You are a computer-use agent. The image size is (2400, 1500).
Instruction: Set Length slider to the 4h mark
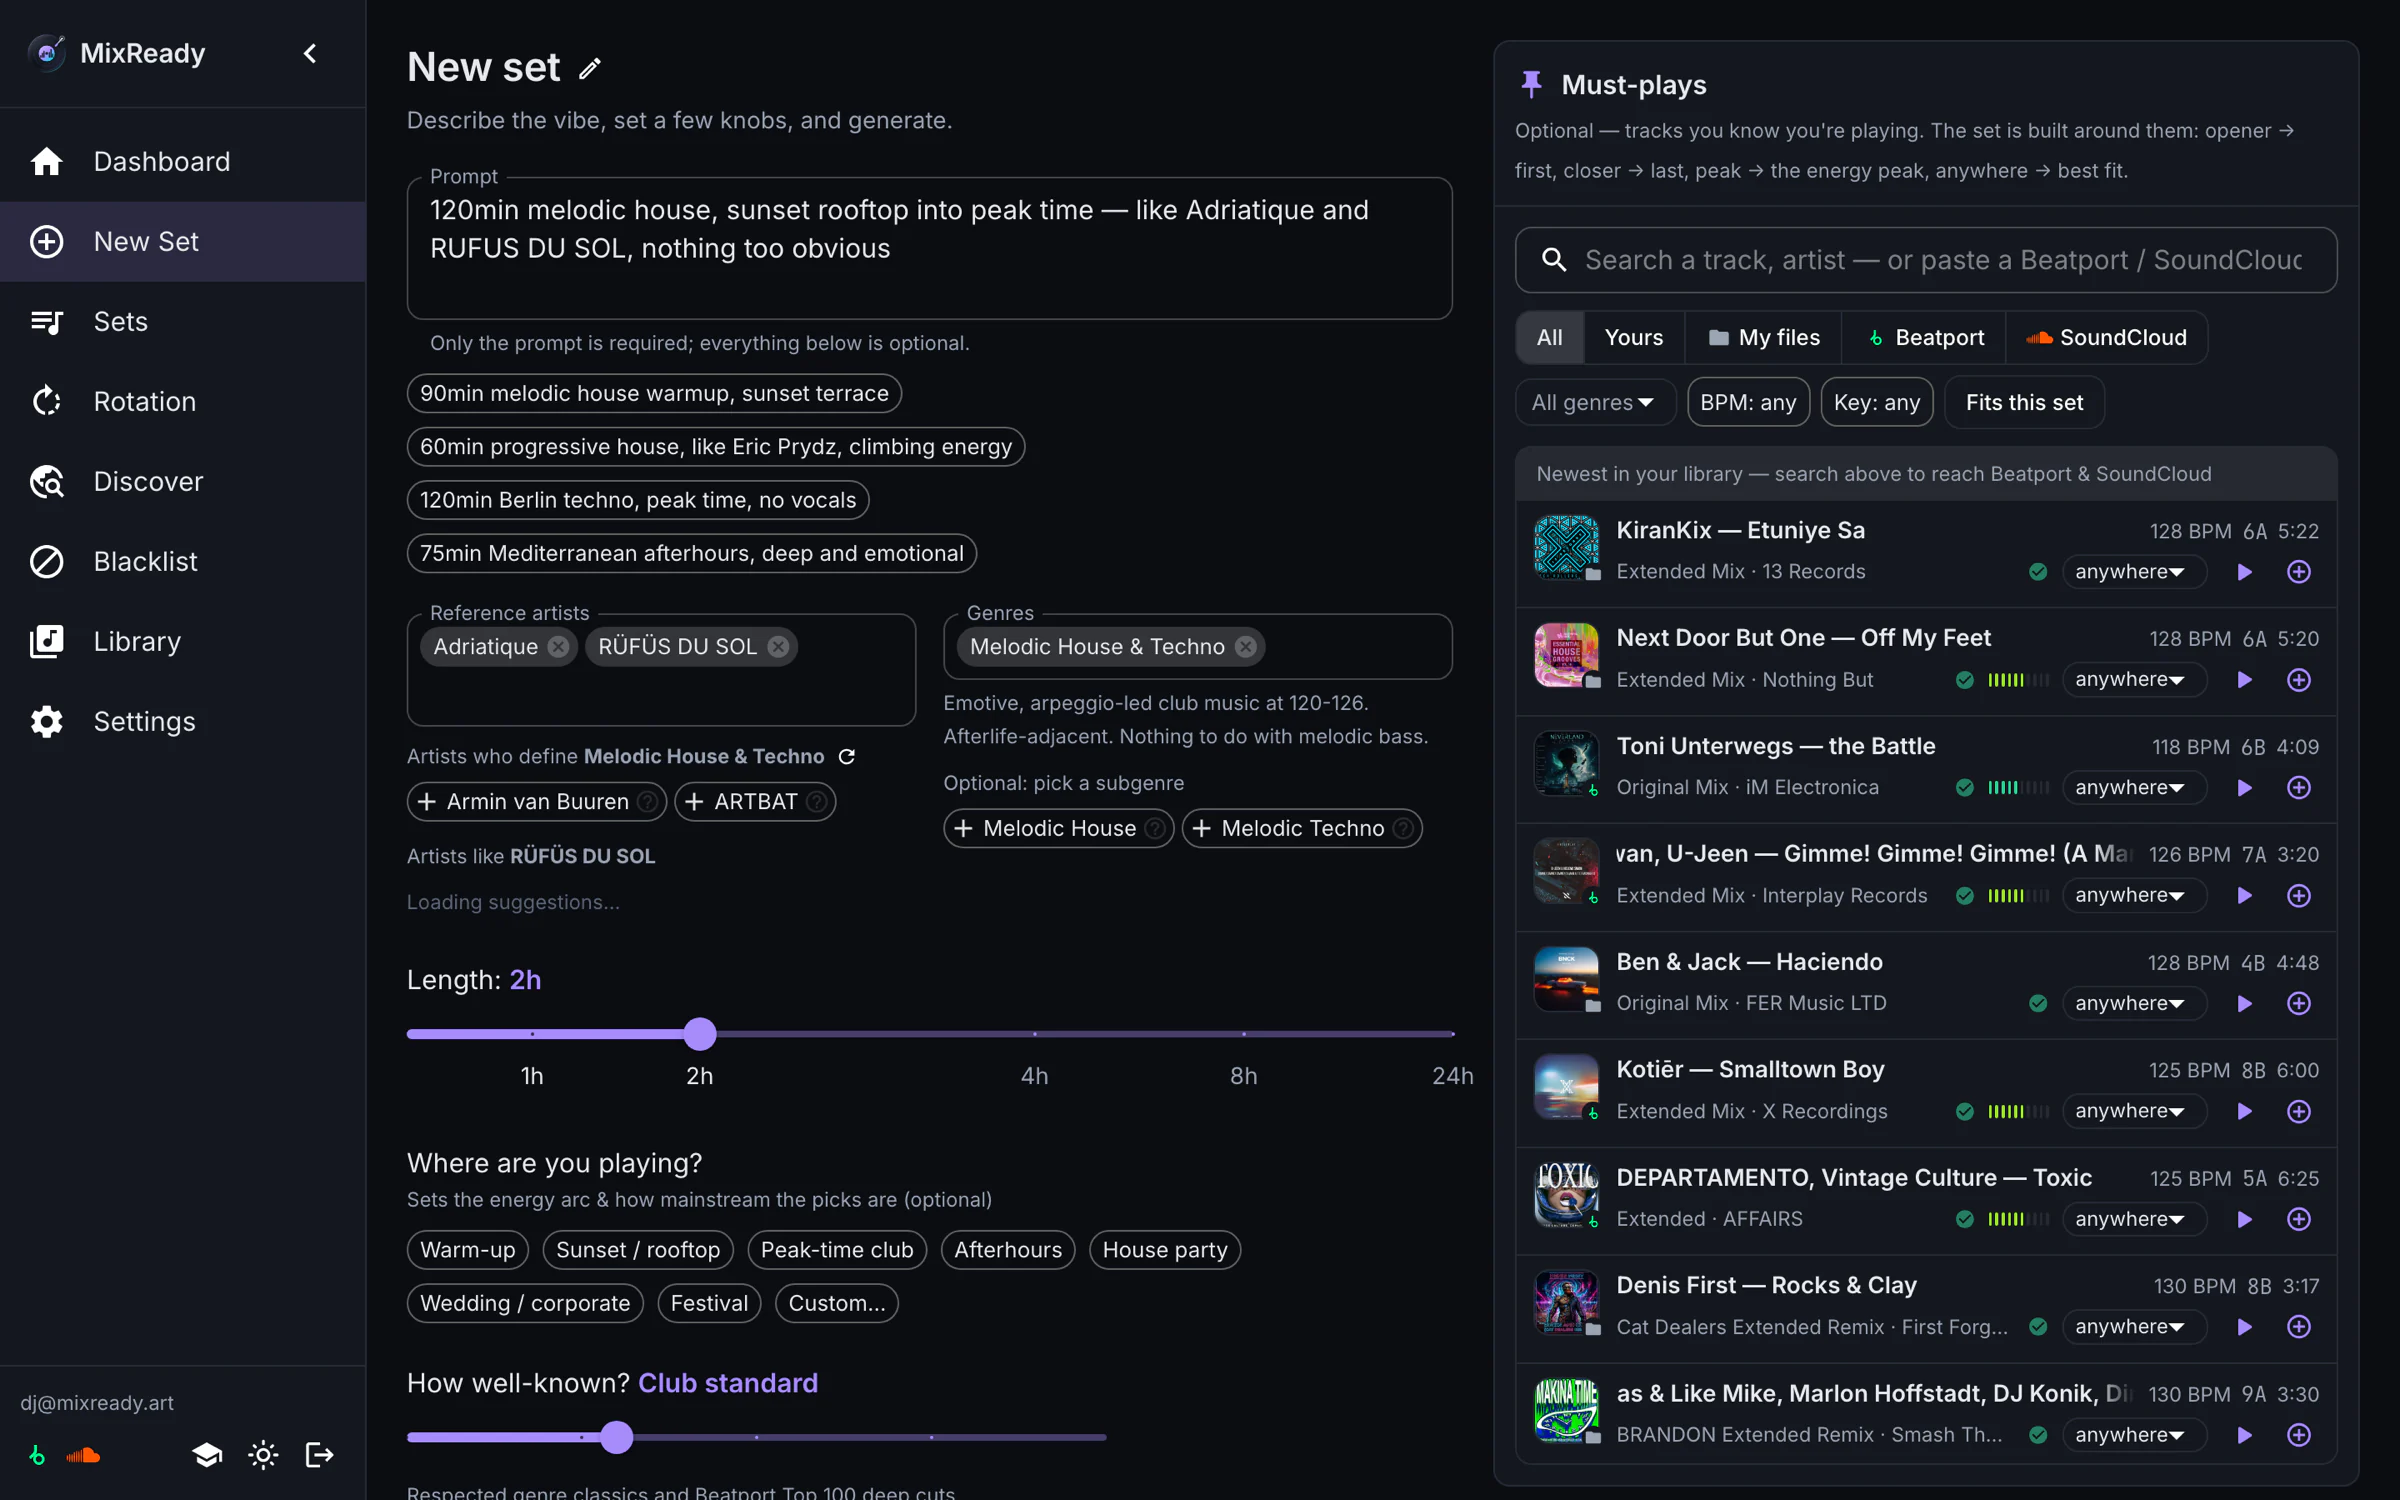pyautogui.click(x=1035, y=1034)
